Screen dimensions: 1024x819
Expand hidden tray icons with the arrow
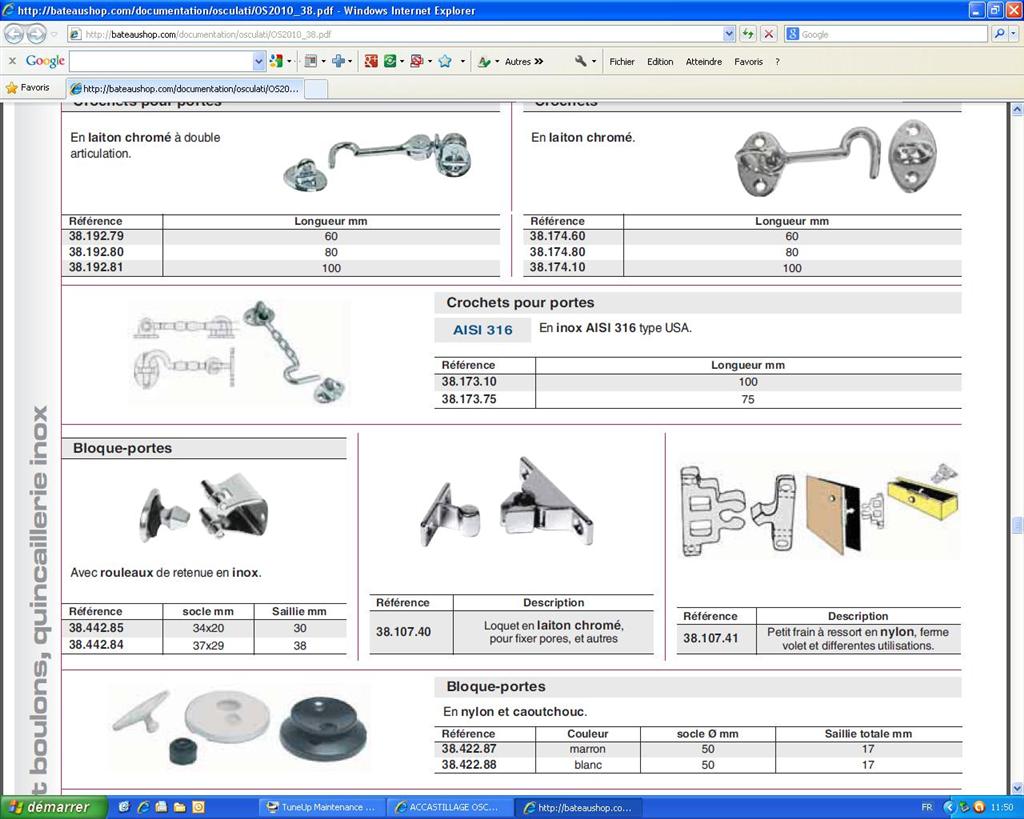950,807
